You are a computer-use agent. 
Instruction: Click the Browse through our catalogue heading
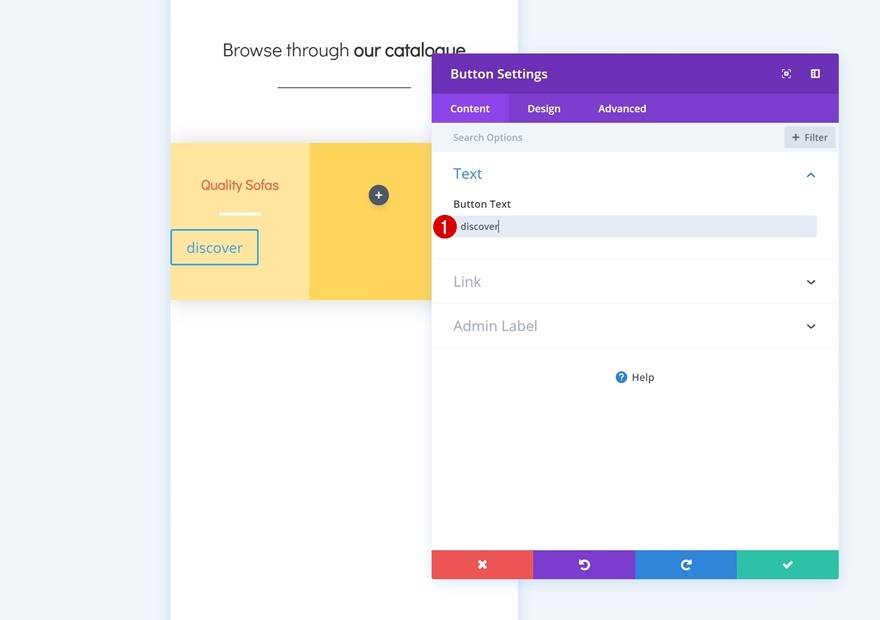tap(344, 50)
